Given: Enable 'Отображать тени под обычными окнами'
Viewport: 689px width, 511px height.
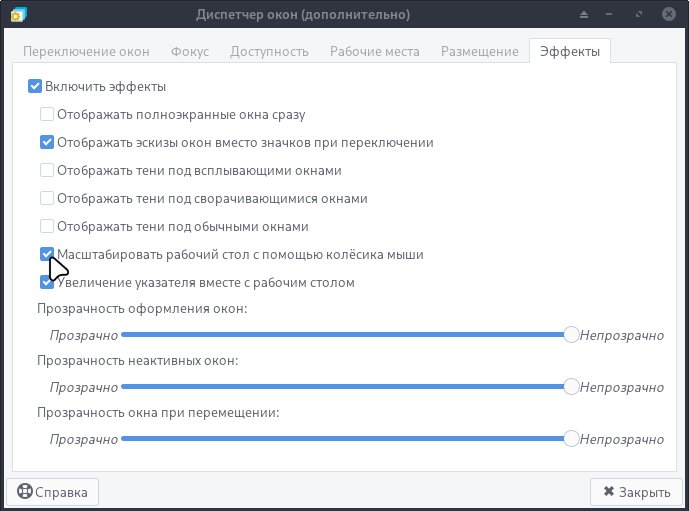Looking at the screenshot, I should coord(47,227).
